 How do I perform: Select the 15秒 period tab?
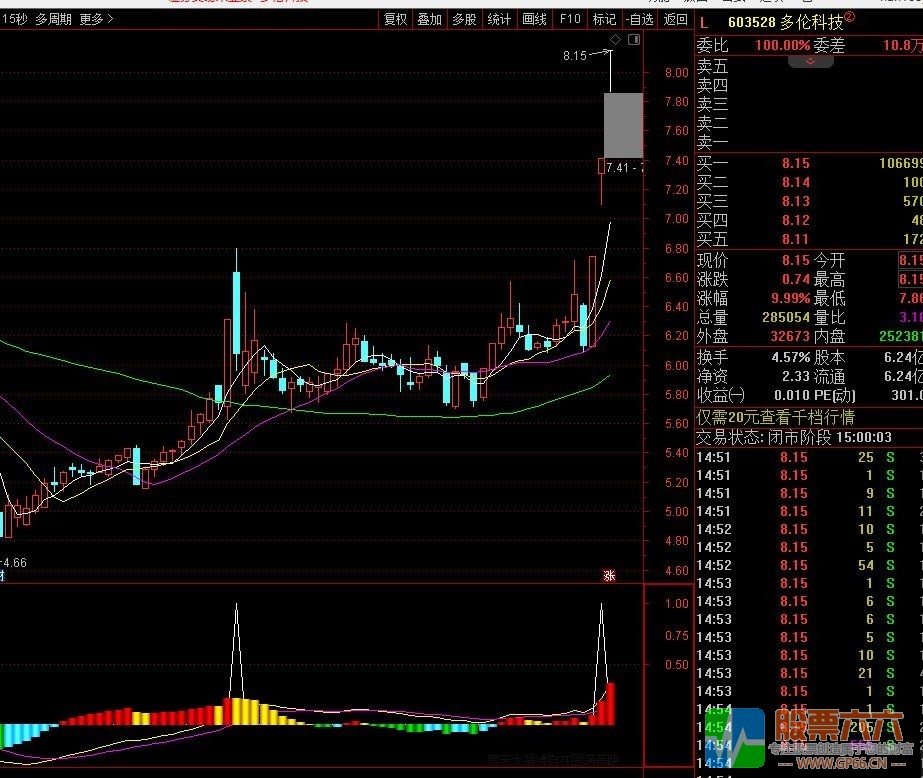click(x=15, y=19)
